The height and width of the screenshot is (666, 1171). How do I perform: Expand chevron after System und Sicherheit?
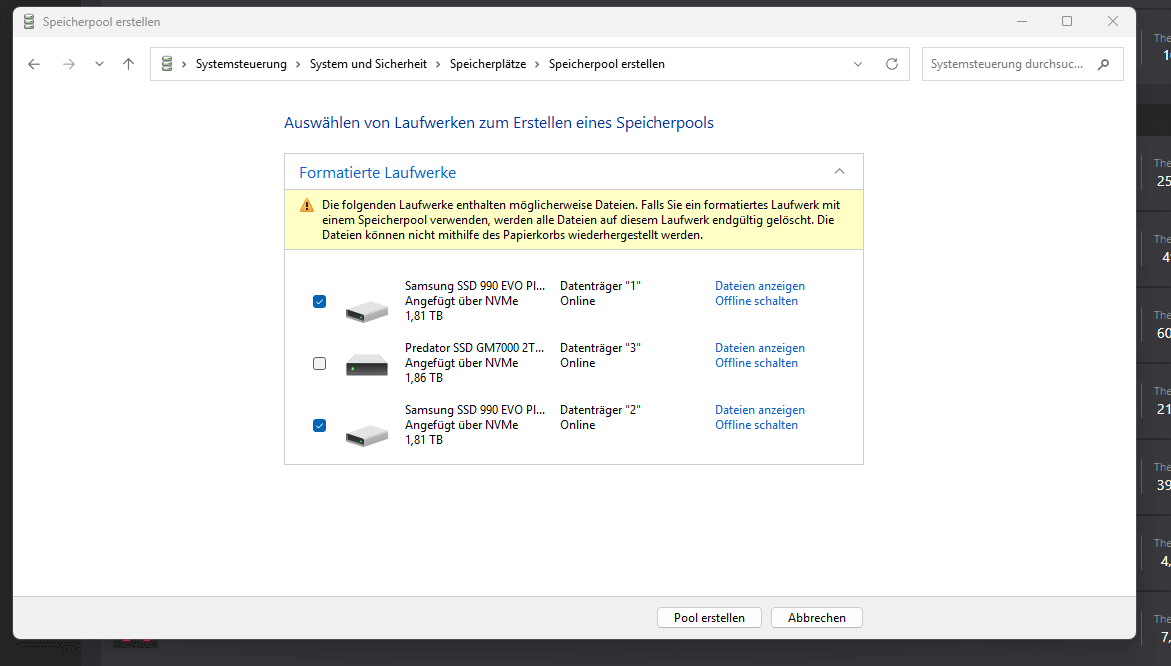[438, 64]
